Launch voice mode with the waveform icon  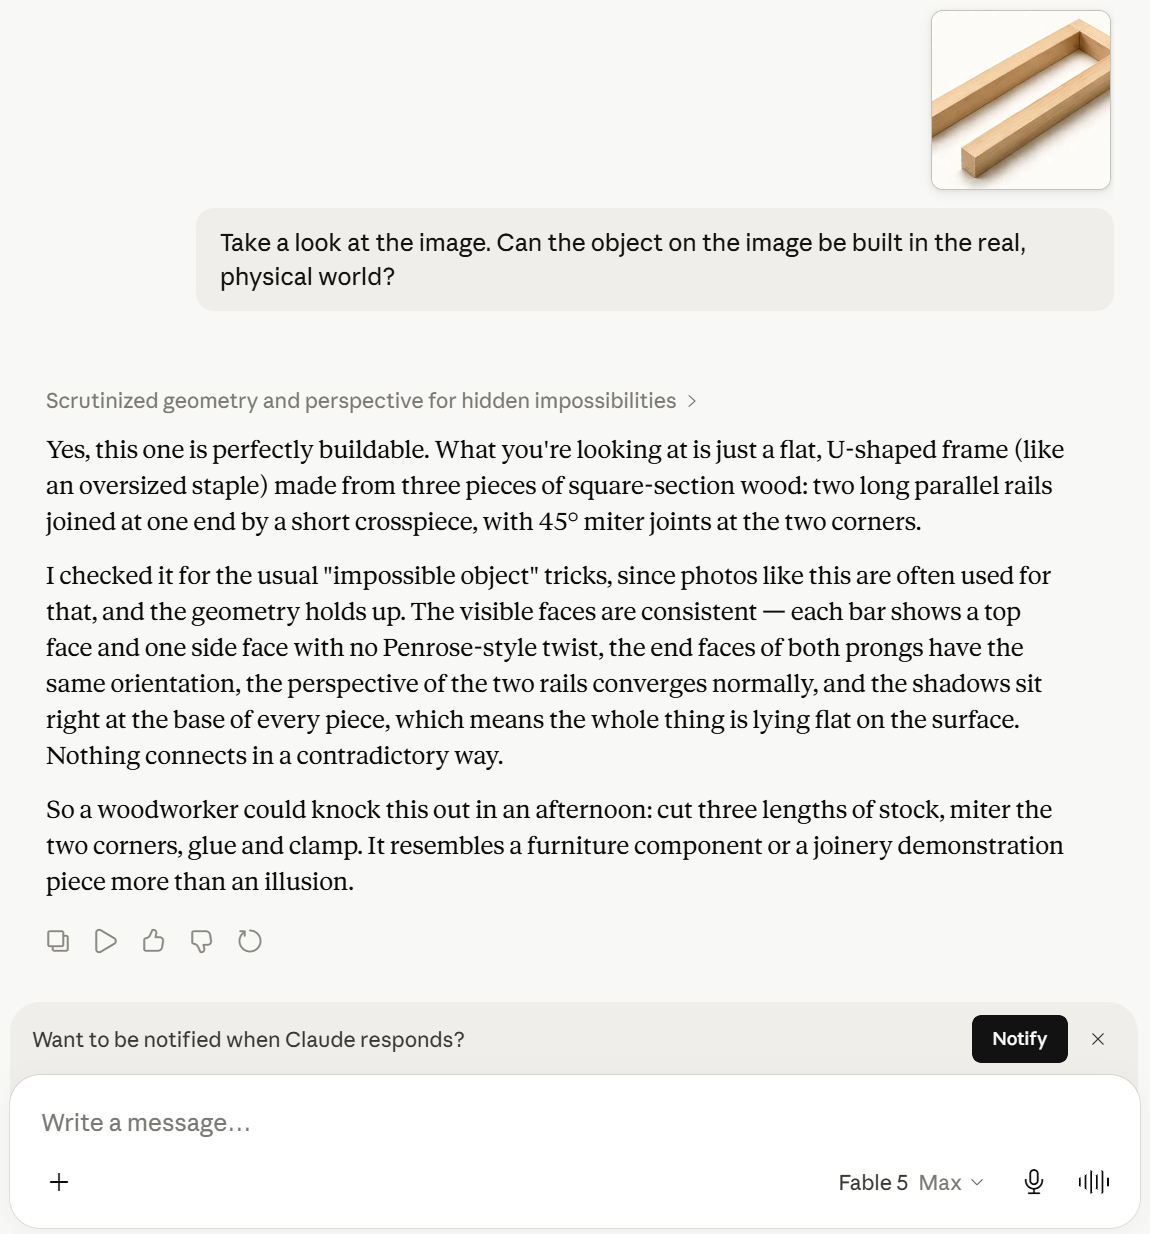tap(1094, 1182)
